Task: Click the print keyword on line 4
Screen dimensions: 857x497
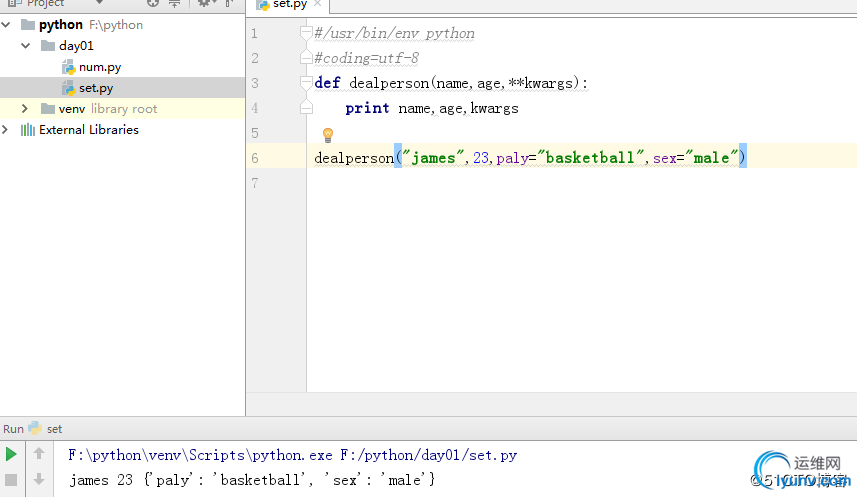Action: [x=367, y=108]
